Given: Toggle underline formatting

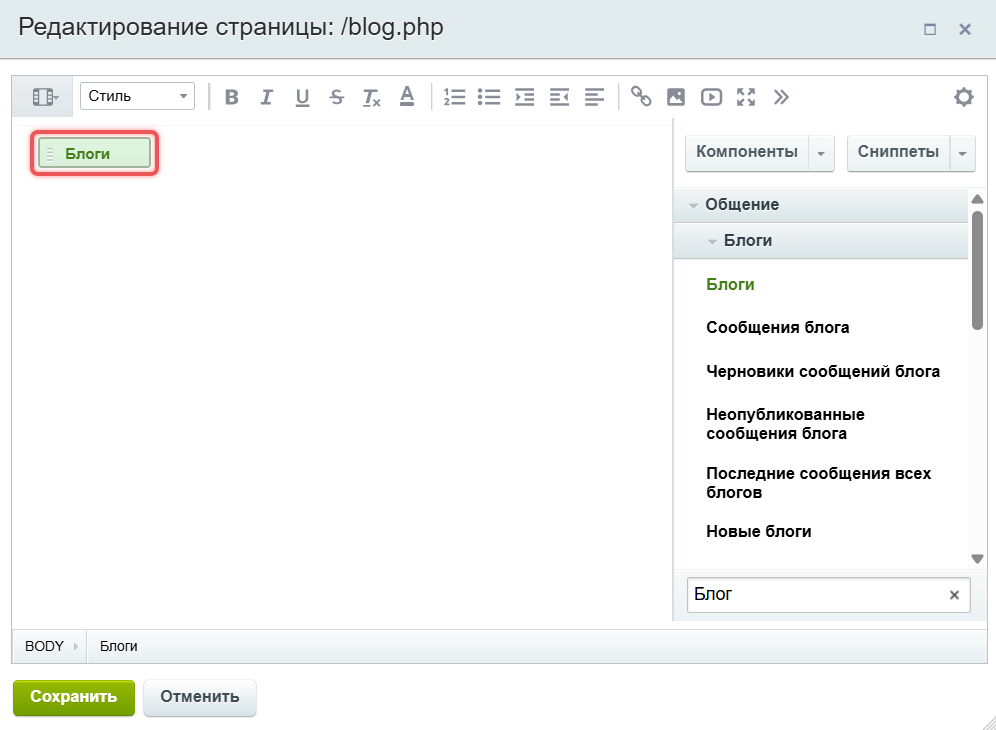Looking at the screenshot, I should 302,97.
